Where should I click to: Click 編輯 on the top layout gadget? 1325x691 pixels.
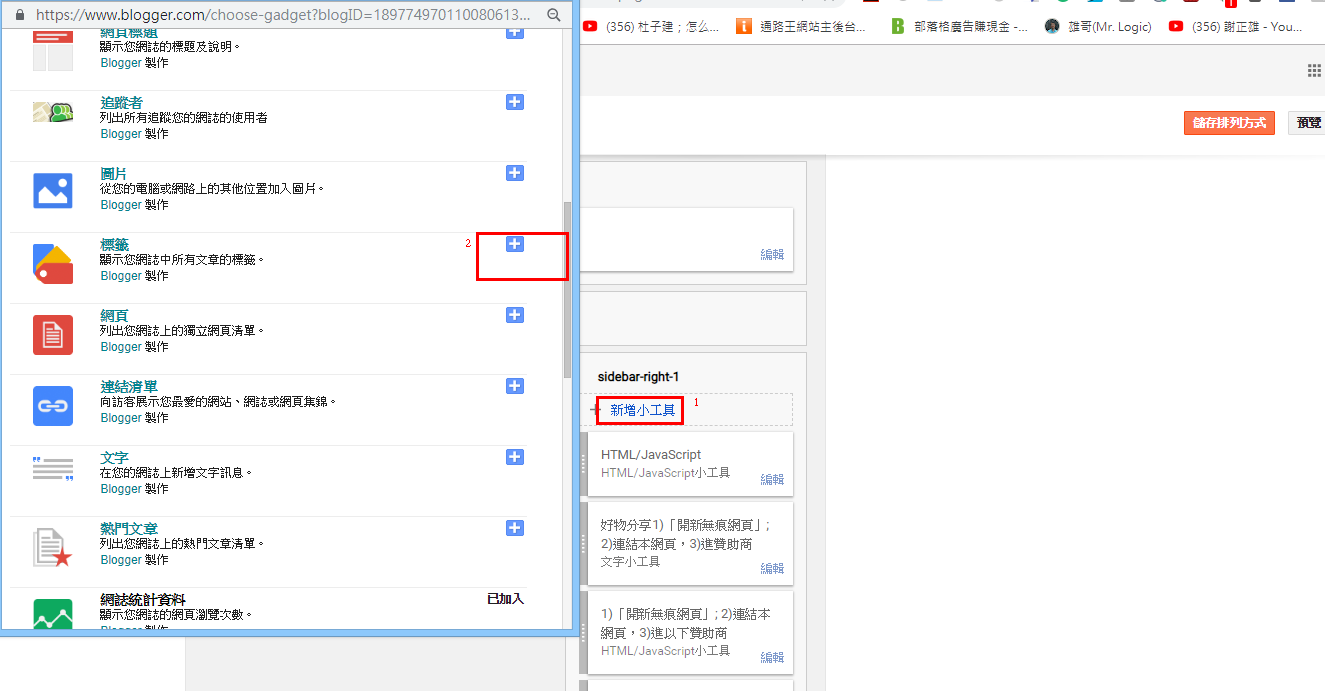click(x=772, y=254)
